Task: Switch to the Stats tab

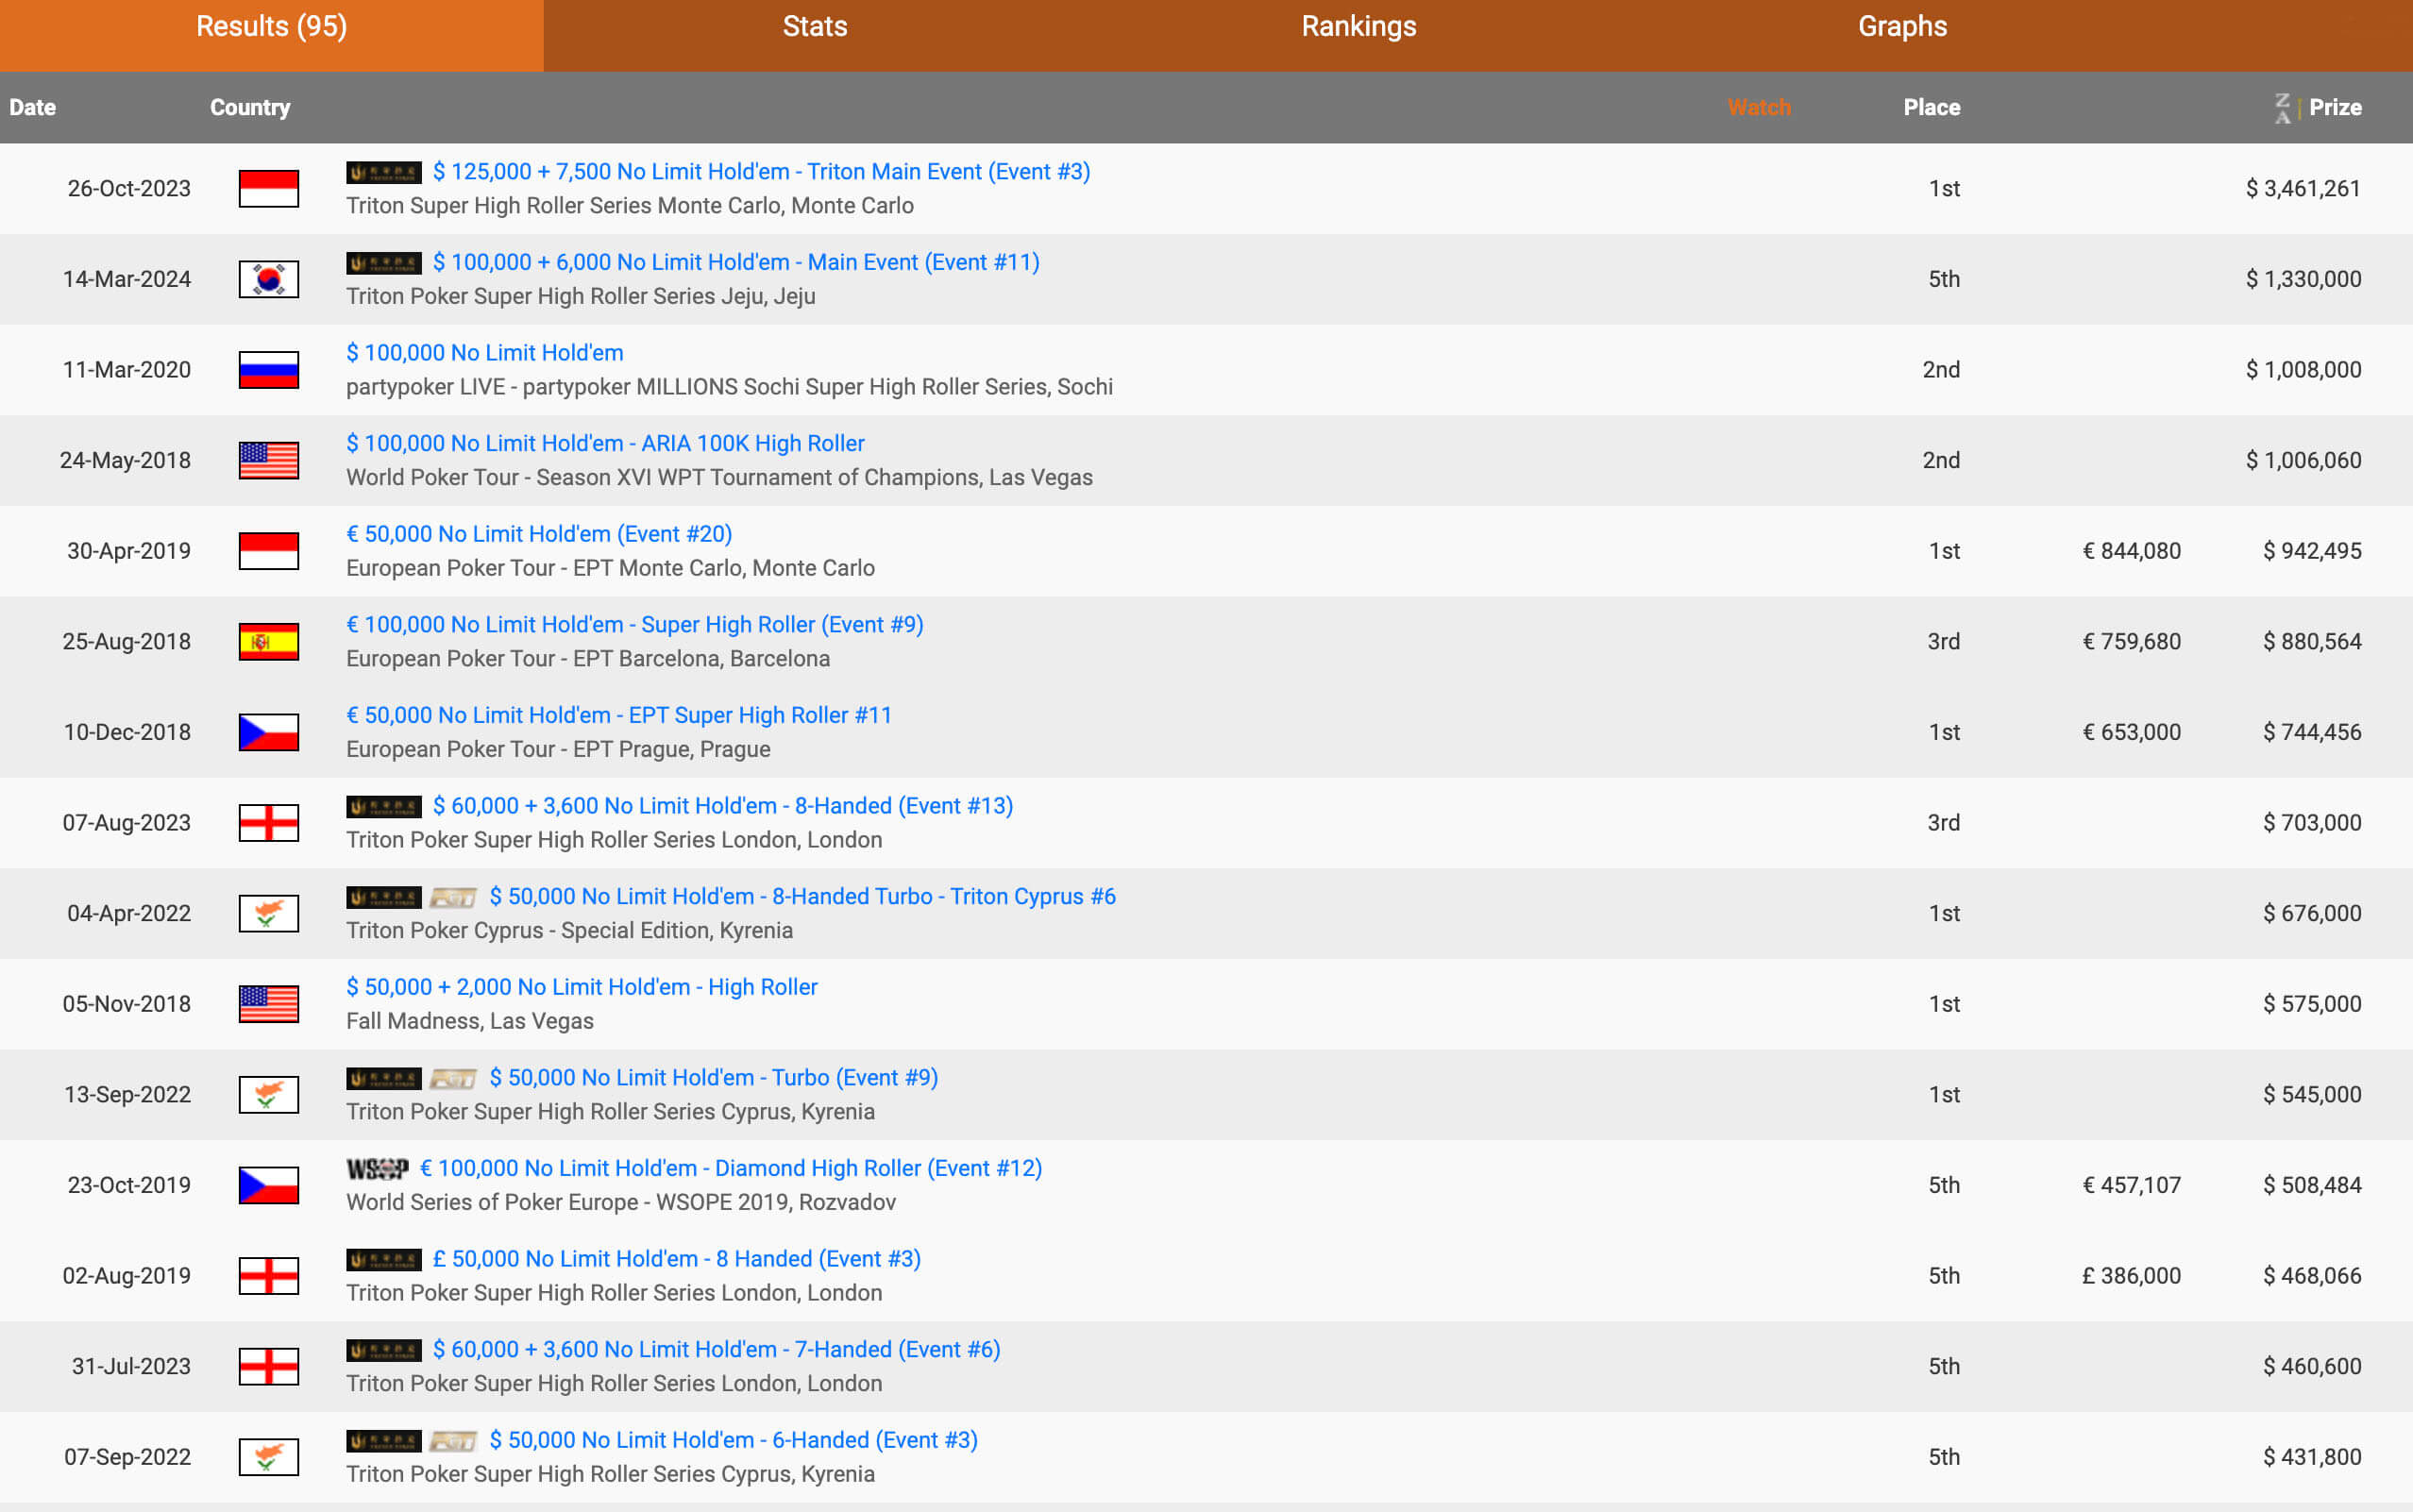Action: click(815, 27)
